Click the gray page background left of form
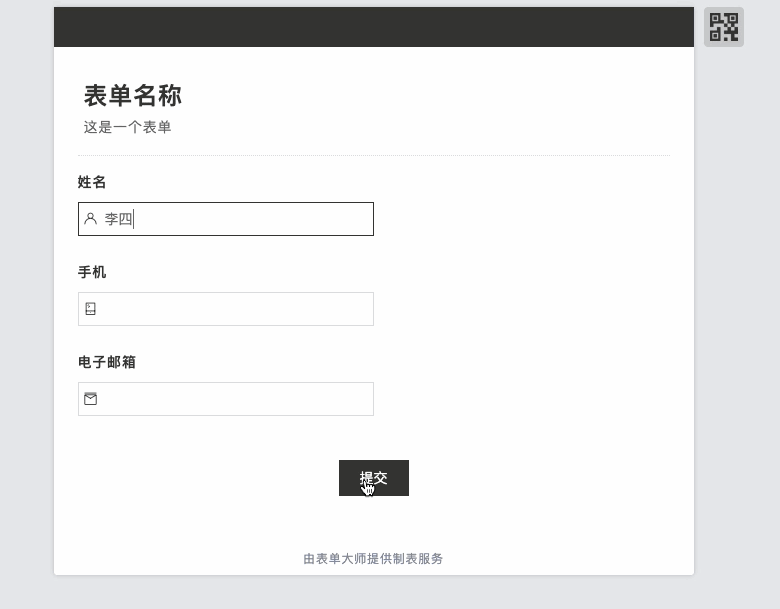The image size is (780, 609). pyautogui.click(x=26, y=300)
